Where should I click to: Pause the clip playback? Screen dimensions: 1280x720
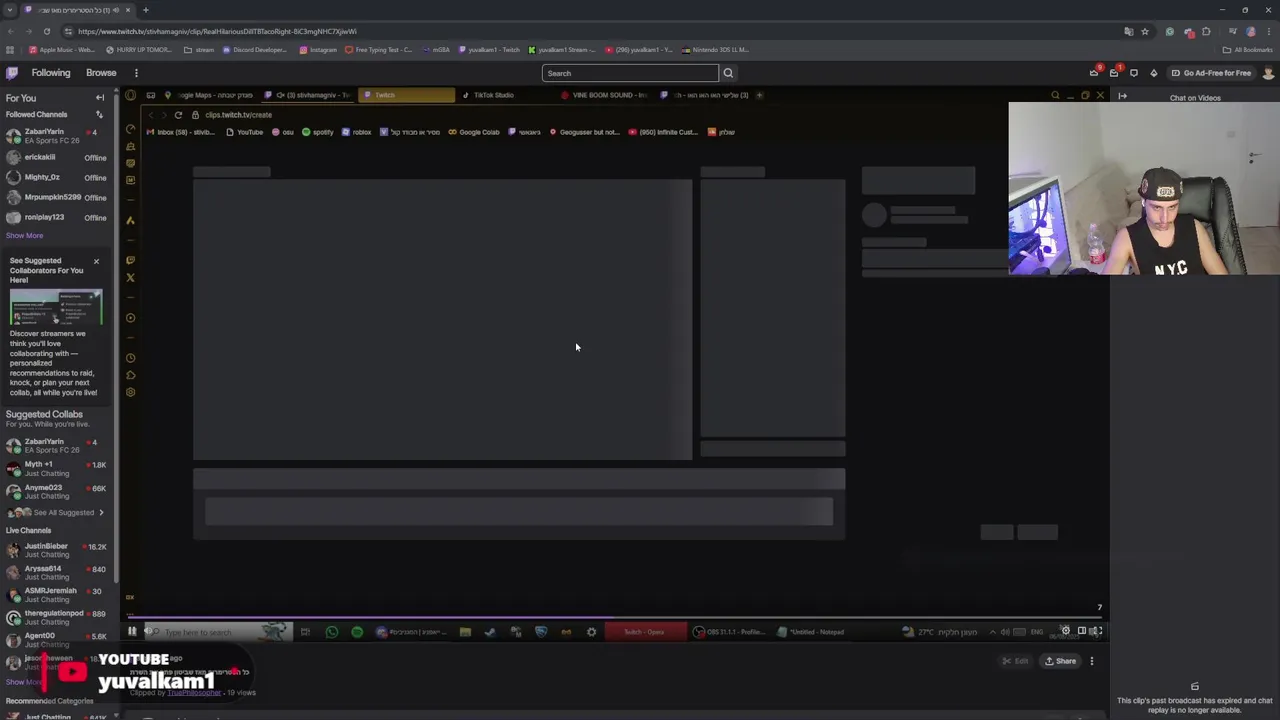(131, 631)
